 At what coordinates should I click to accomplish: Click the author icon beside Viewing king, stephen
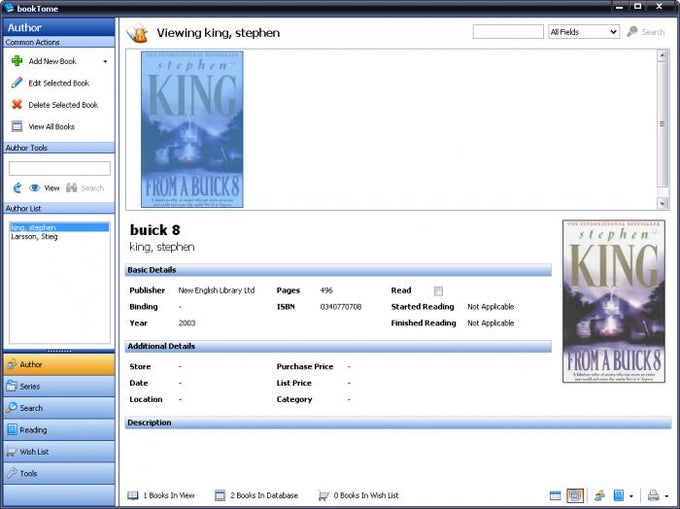pos(138,33)
